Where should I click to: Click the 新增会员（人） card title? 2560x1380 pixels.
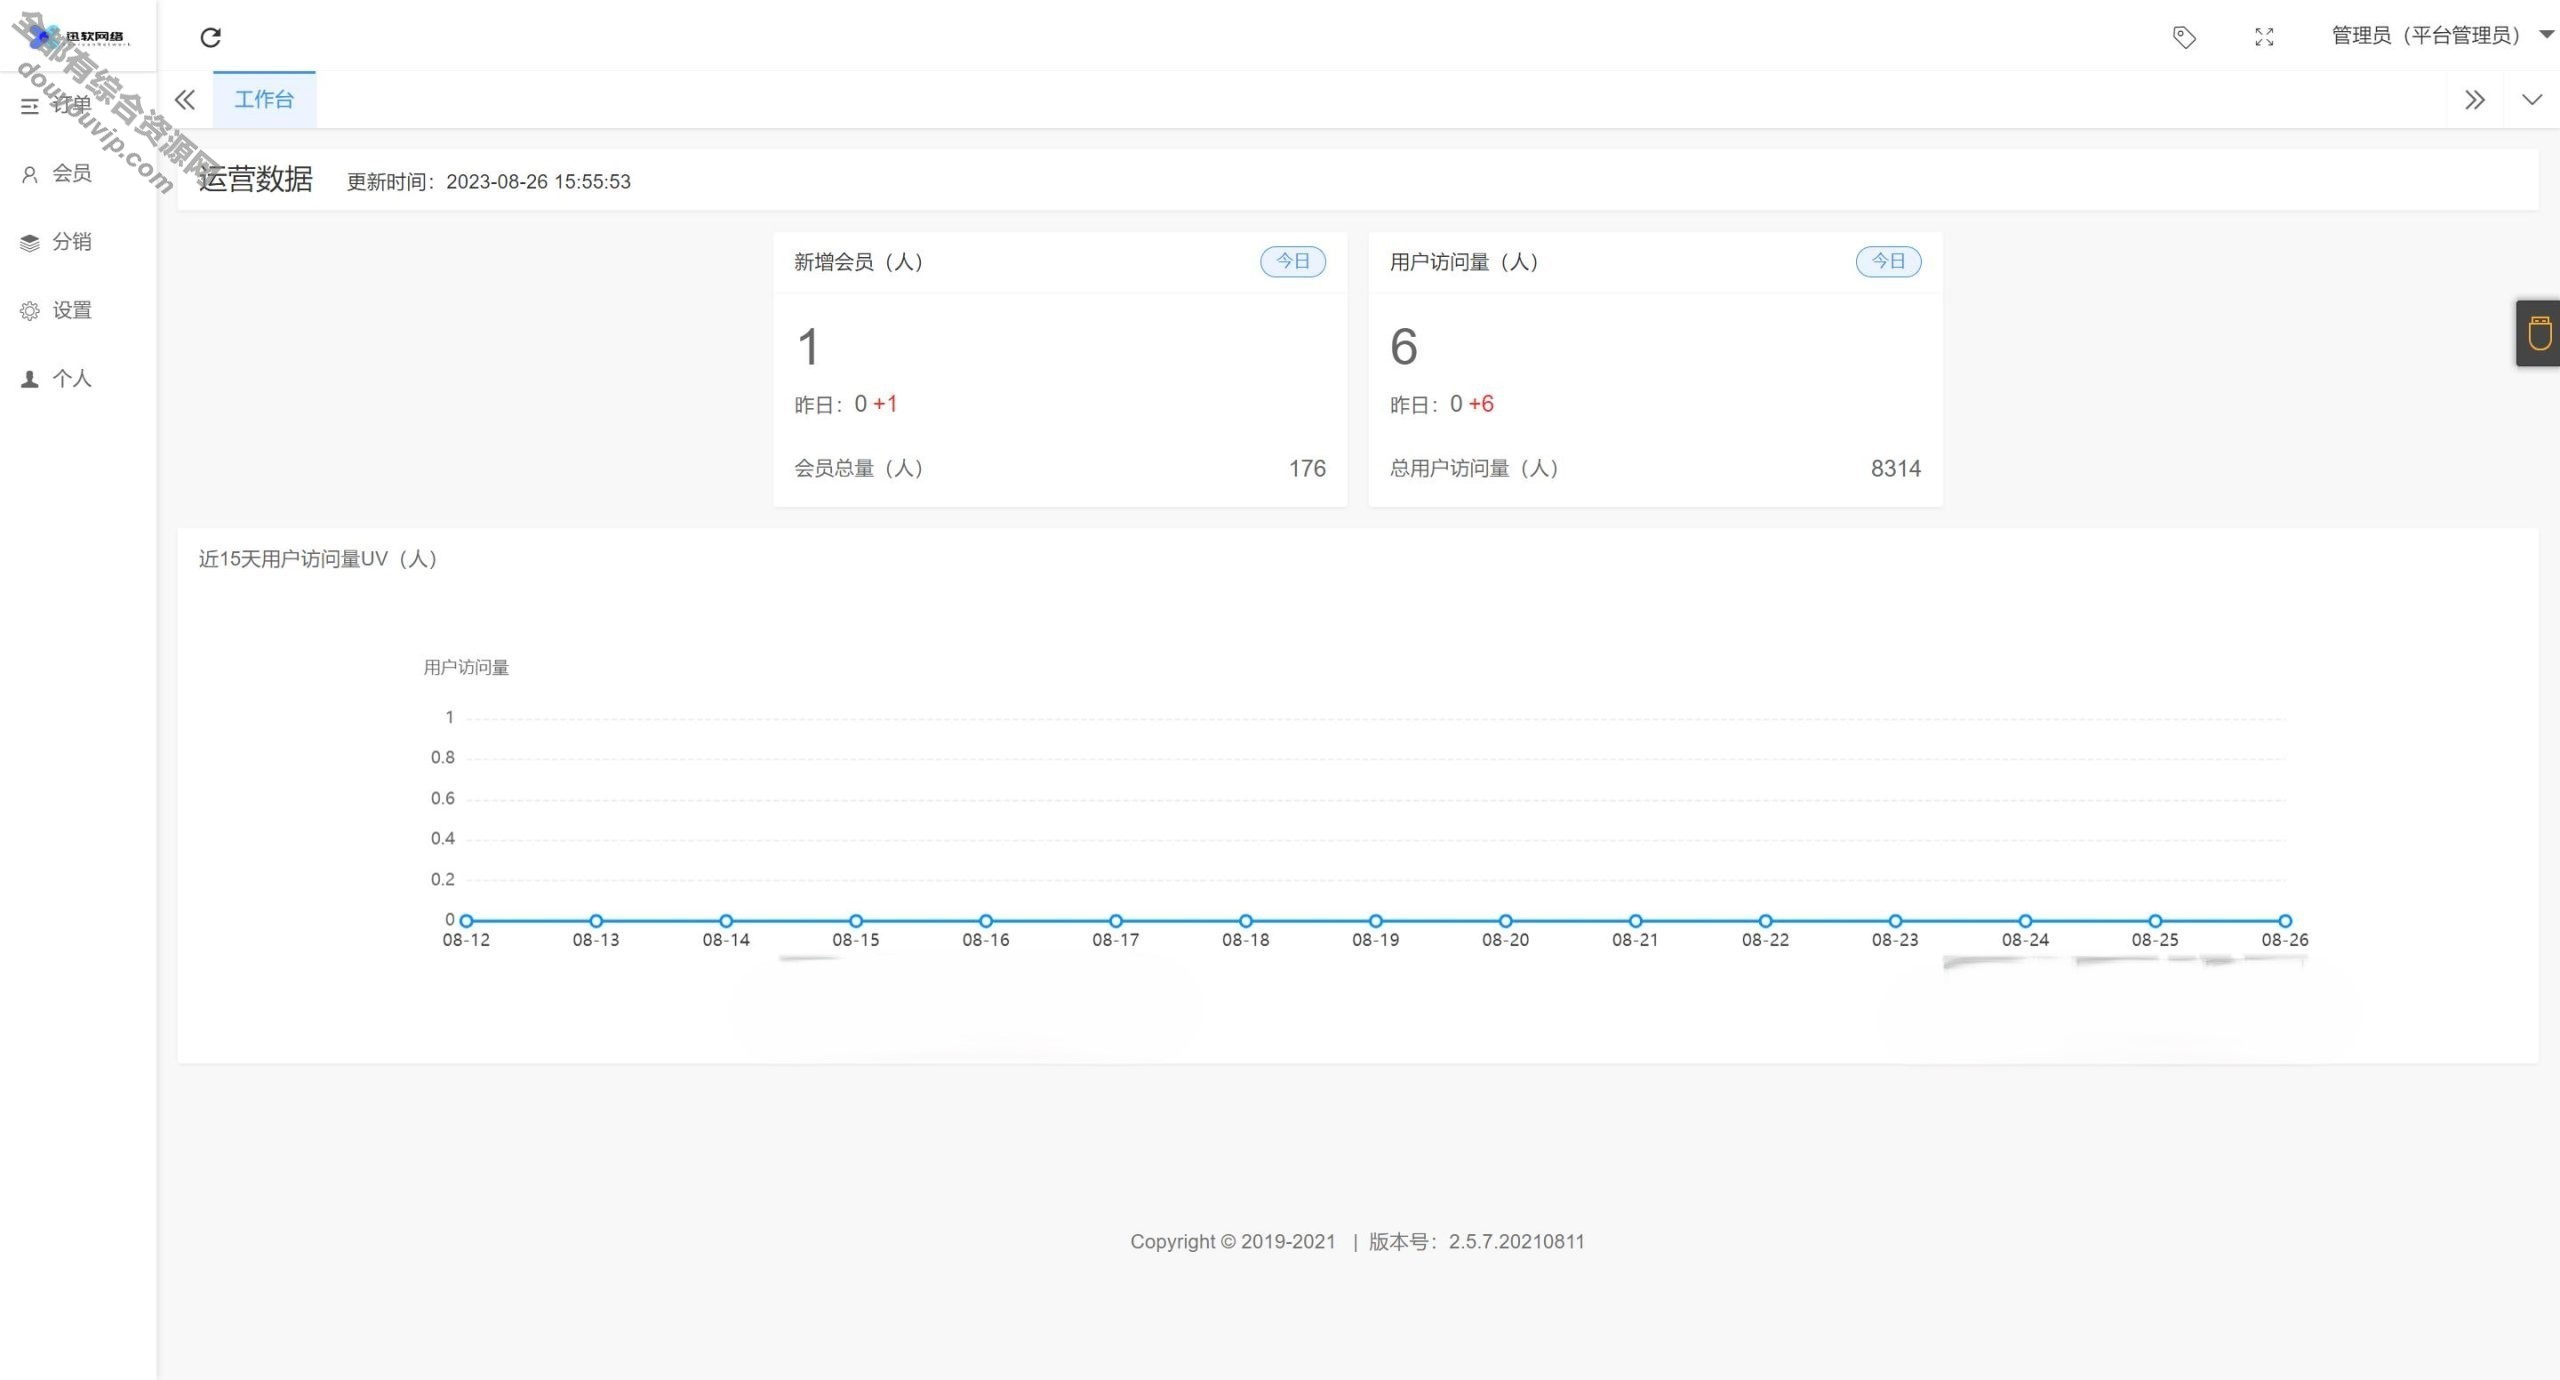[x=858, y=262]
